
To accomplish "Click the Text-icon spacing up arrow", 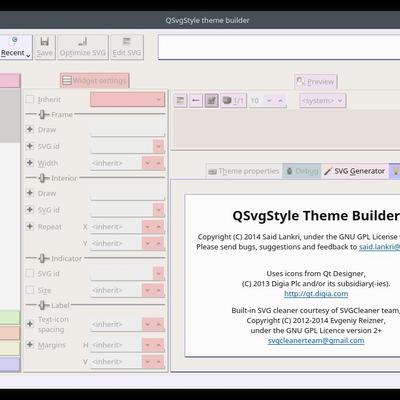I will (x=159, y=324).
